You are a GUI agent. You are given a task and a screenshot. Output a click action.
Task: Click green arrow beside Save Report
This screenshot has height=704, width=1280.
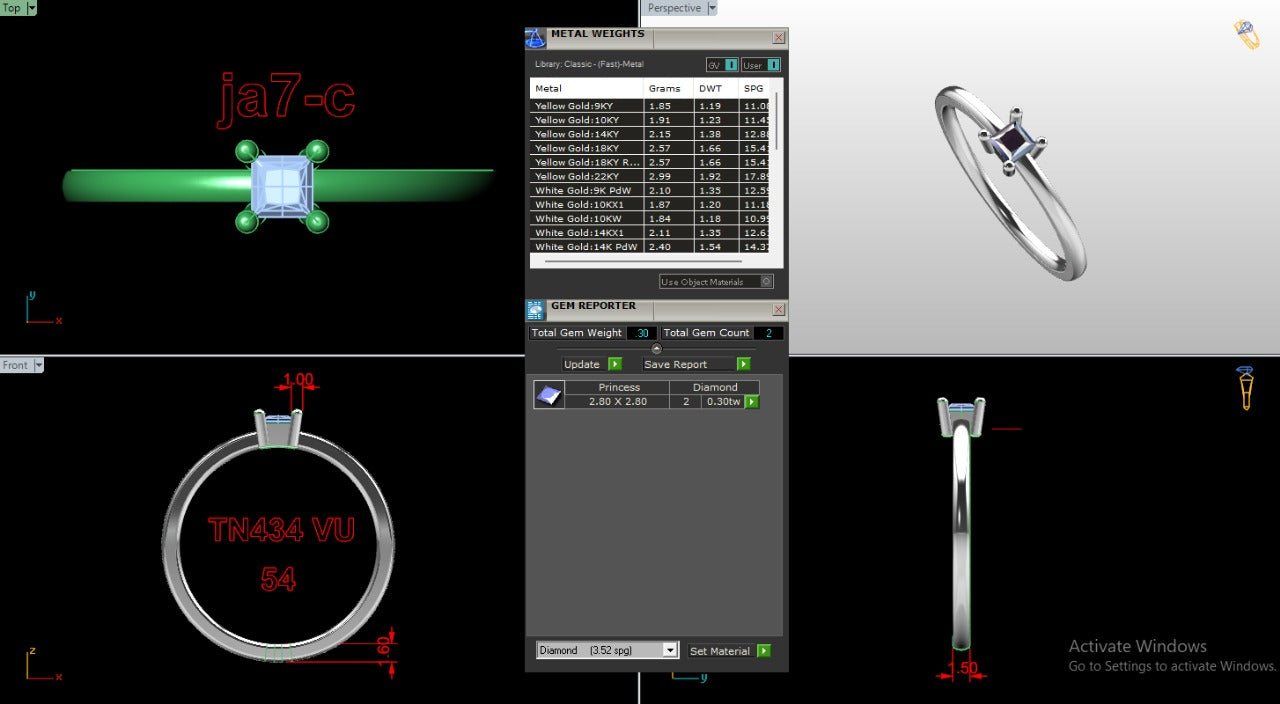743,364
